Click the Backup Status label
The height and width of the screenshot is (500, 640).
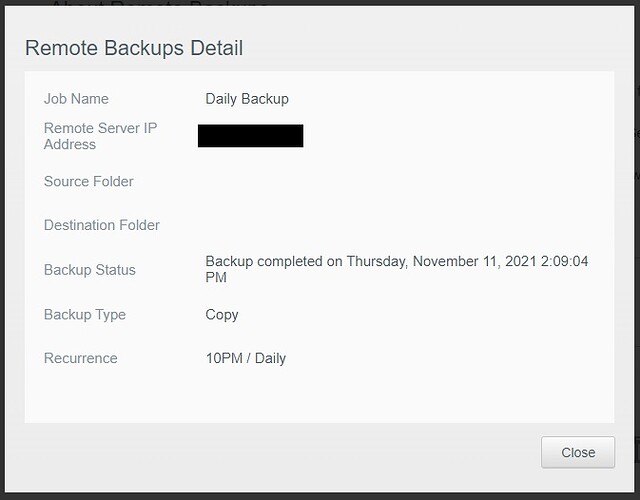(90, 270)
